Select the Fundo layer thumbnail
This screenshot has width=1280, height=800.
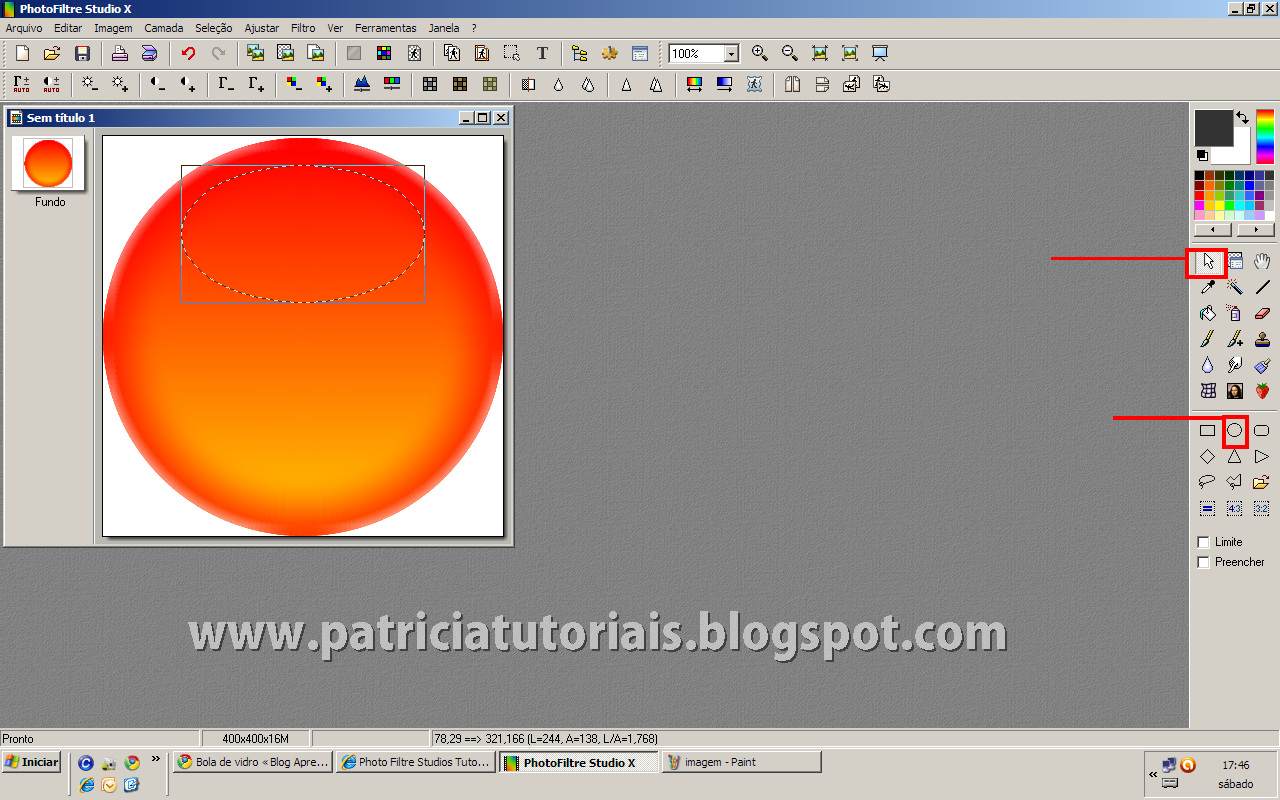tap(48, 163)
